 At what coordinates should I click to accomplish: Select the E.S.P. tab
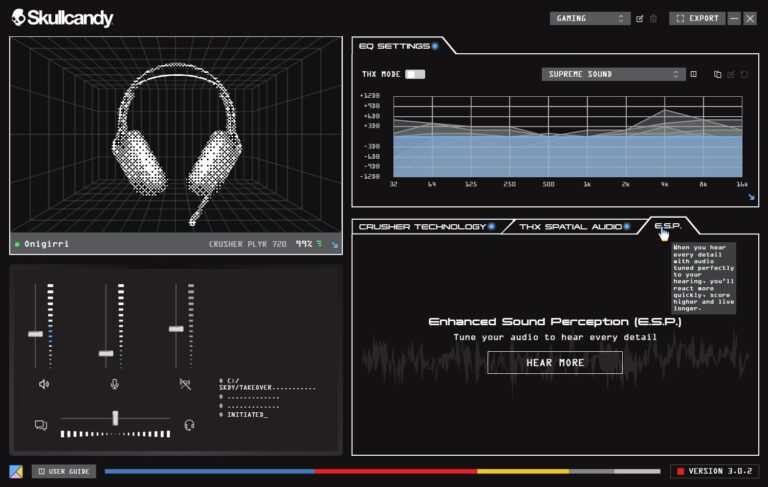coord(667,227)
